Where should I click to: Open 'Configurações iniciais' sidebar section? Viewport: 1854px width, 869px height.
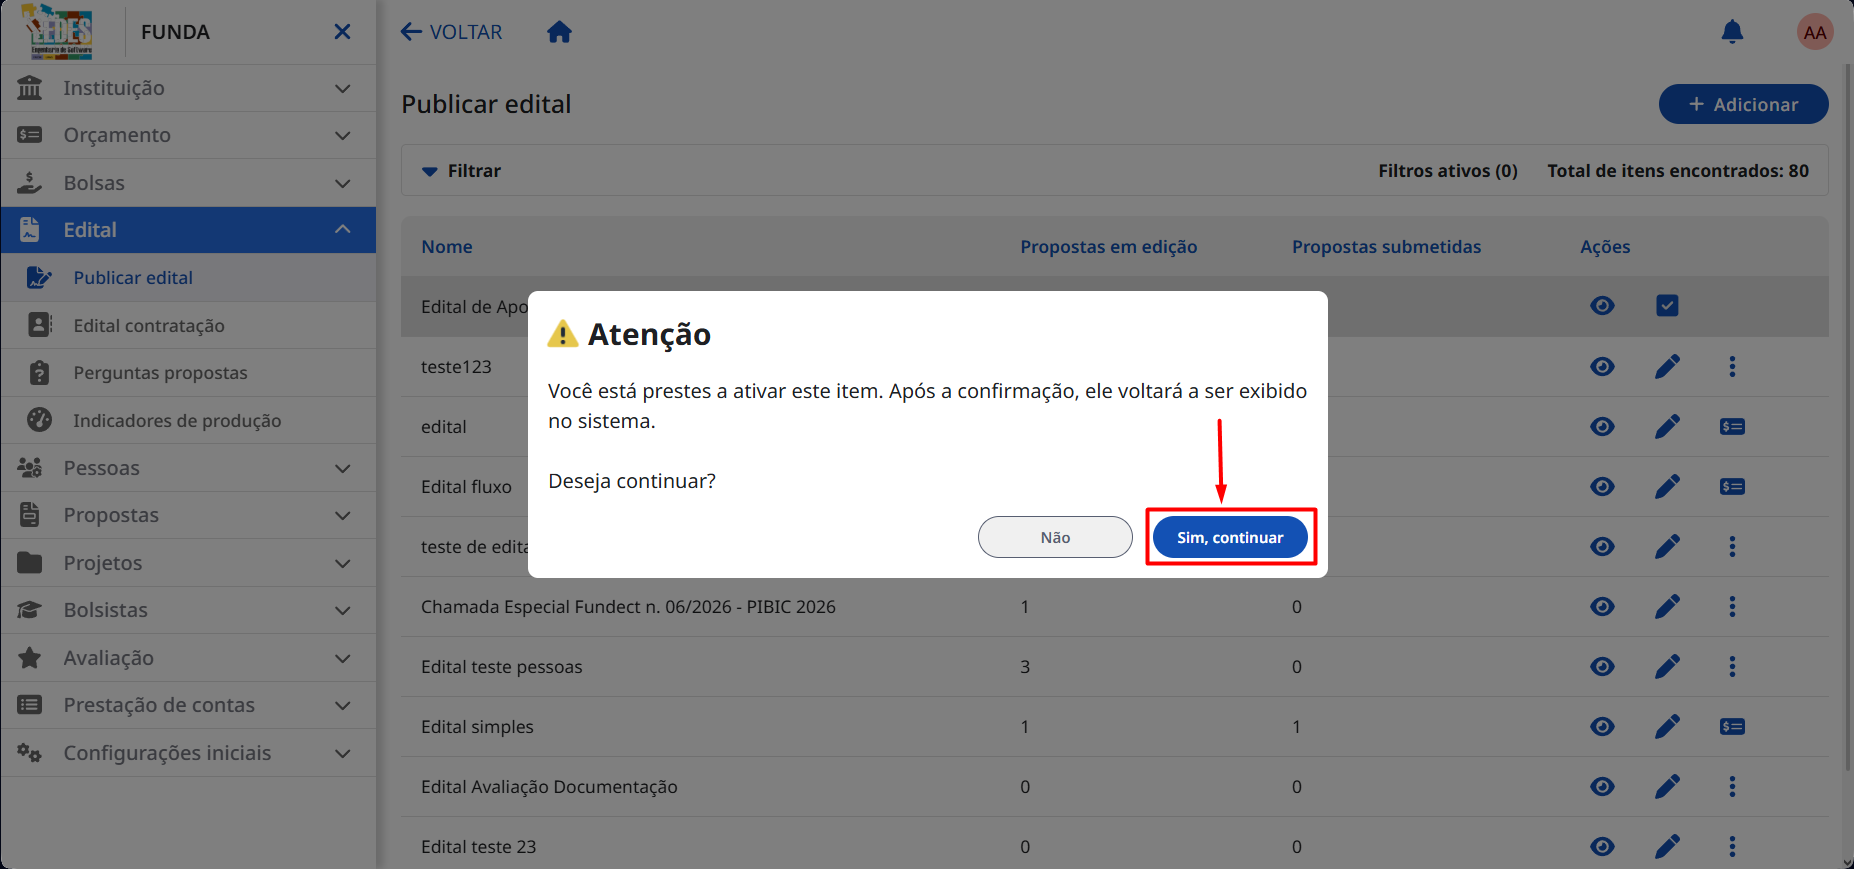tap(188, 753)
